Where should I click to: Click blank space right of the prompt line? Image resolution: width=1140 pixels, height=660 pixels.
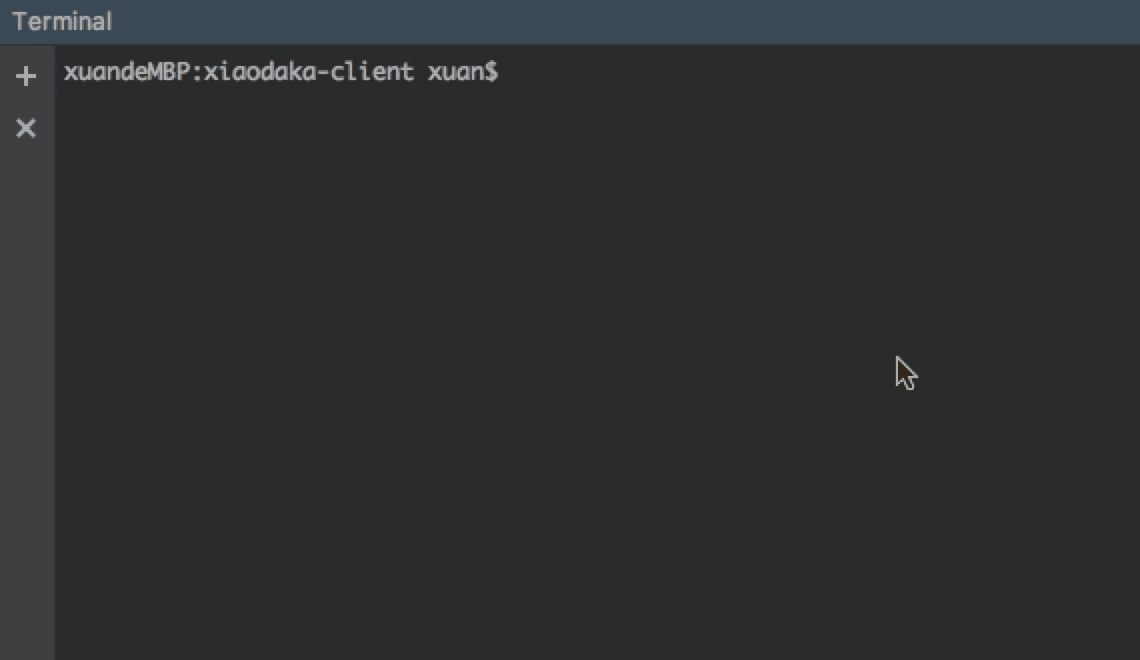coord(800,72)
